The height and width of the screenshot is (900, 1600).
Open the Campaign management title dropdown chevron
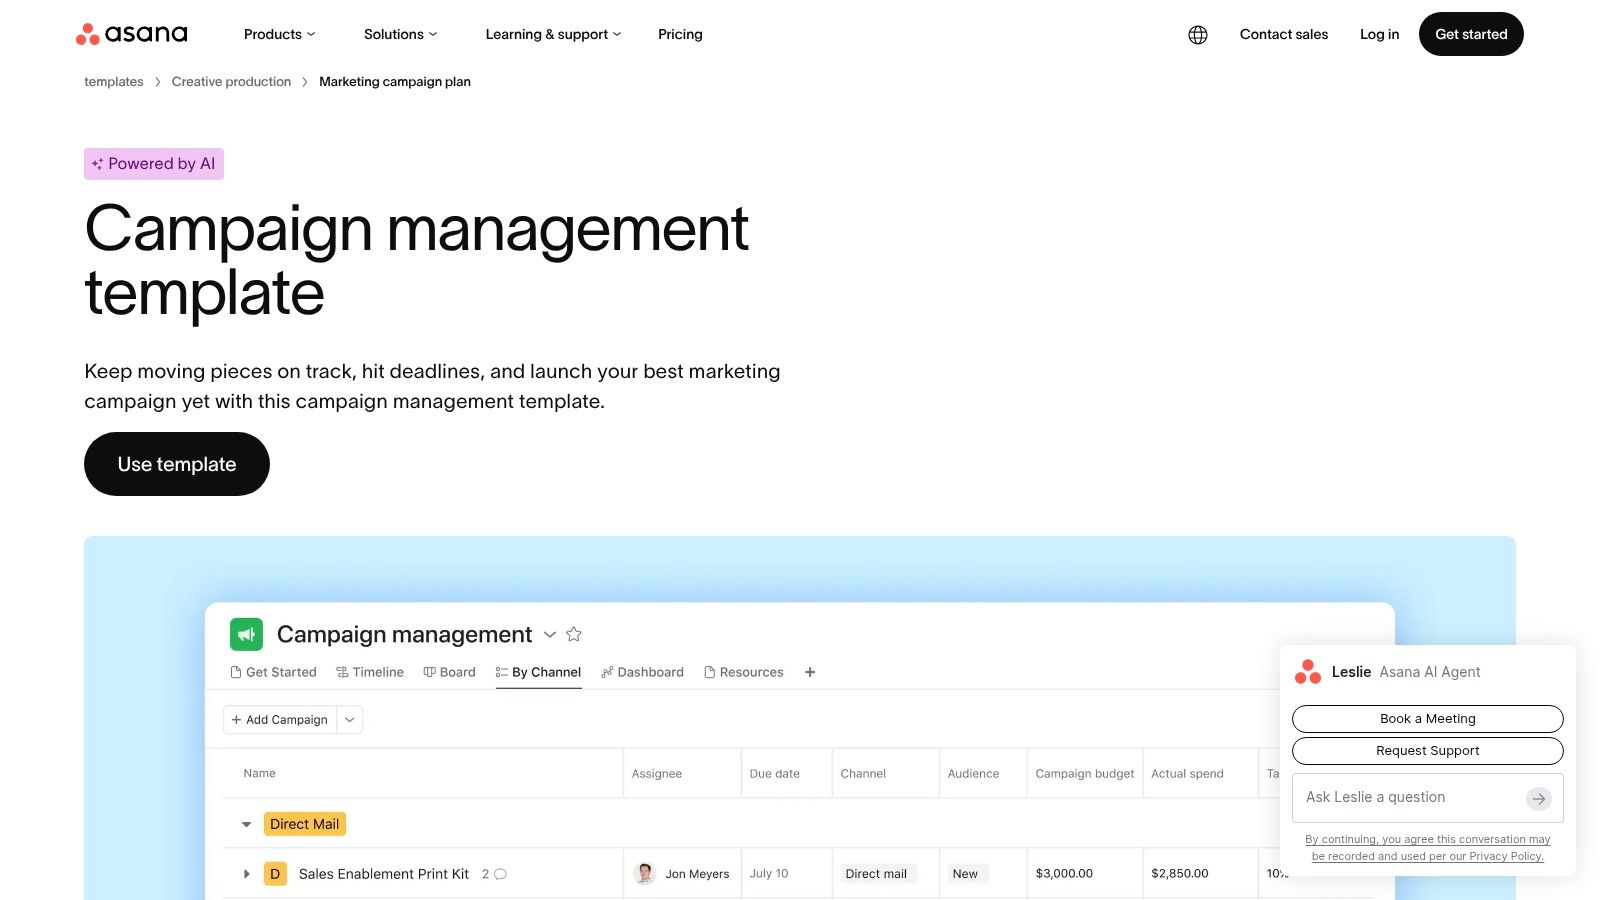[550, 635]
